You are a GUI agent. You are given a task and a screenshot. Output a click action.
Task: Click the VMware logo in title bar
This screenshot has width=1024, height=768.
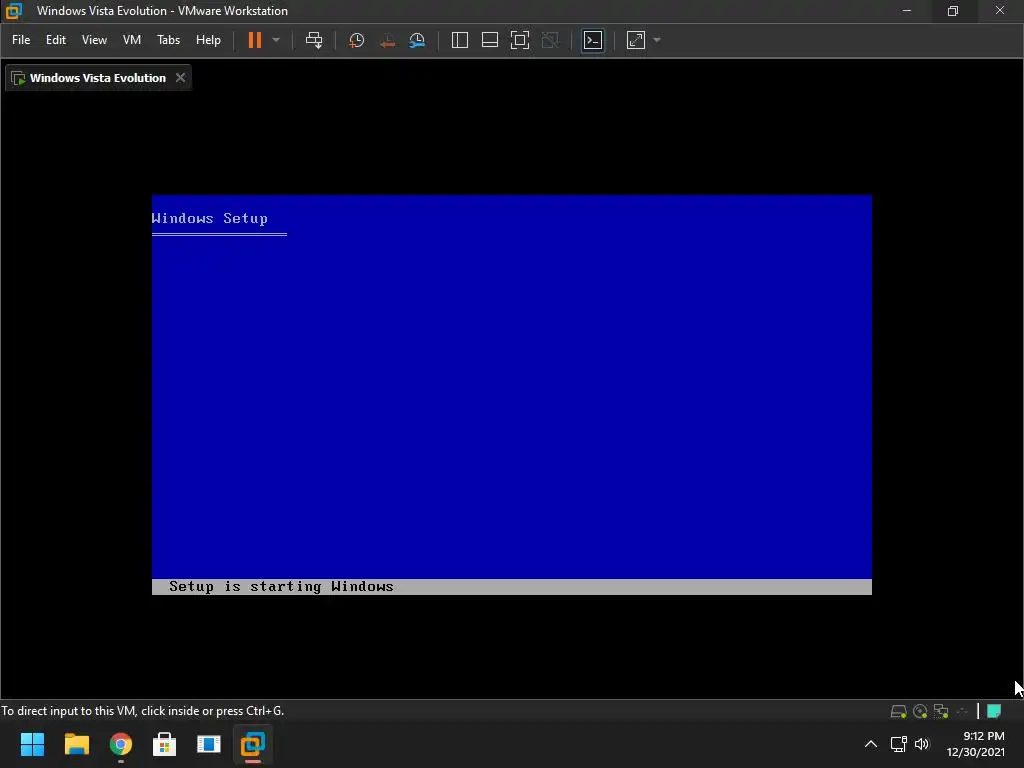pos(14,10)
